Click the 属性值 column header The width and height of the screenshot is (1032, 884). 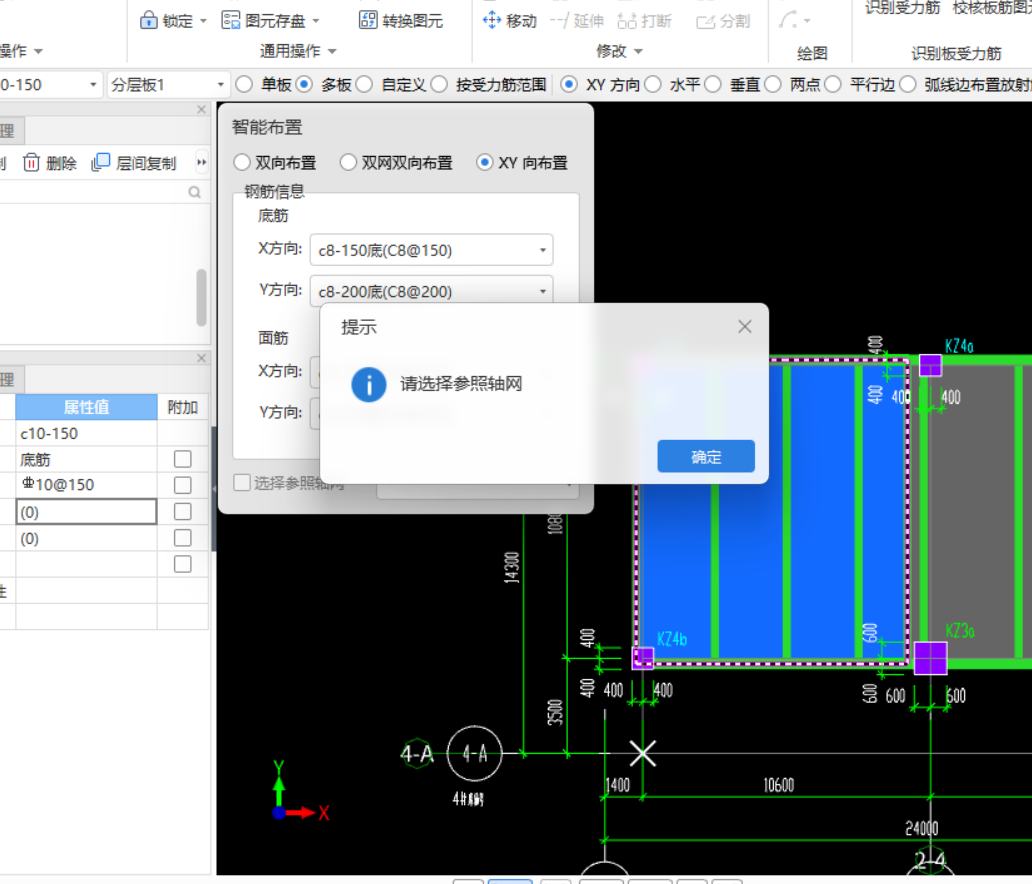point(86,407)
